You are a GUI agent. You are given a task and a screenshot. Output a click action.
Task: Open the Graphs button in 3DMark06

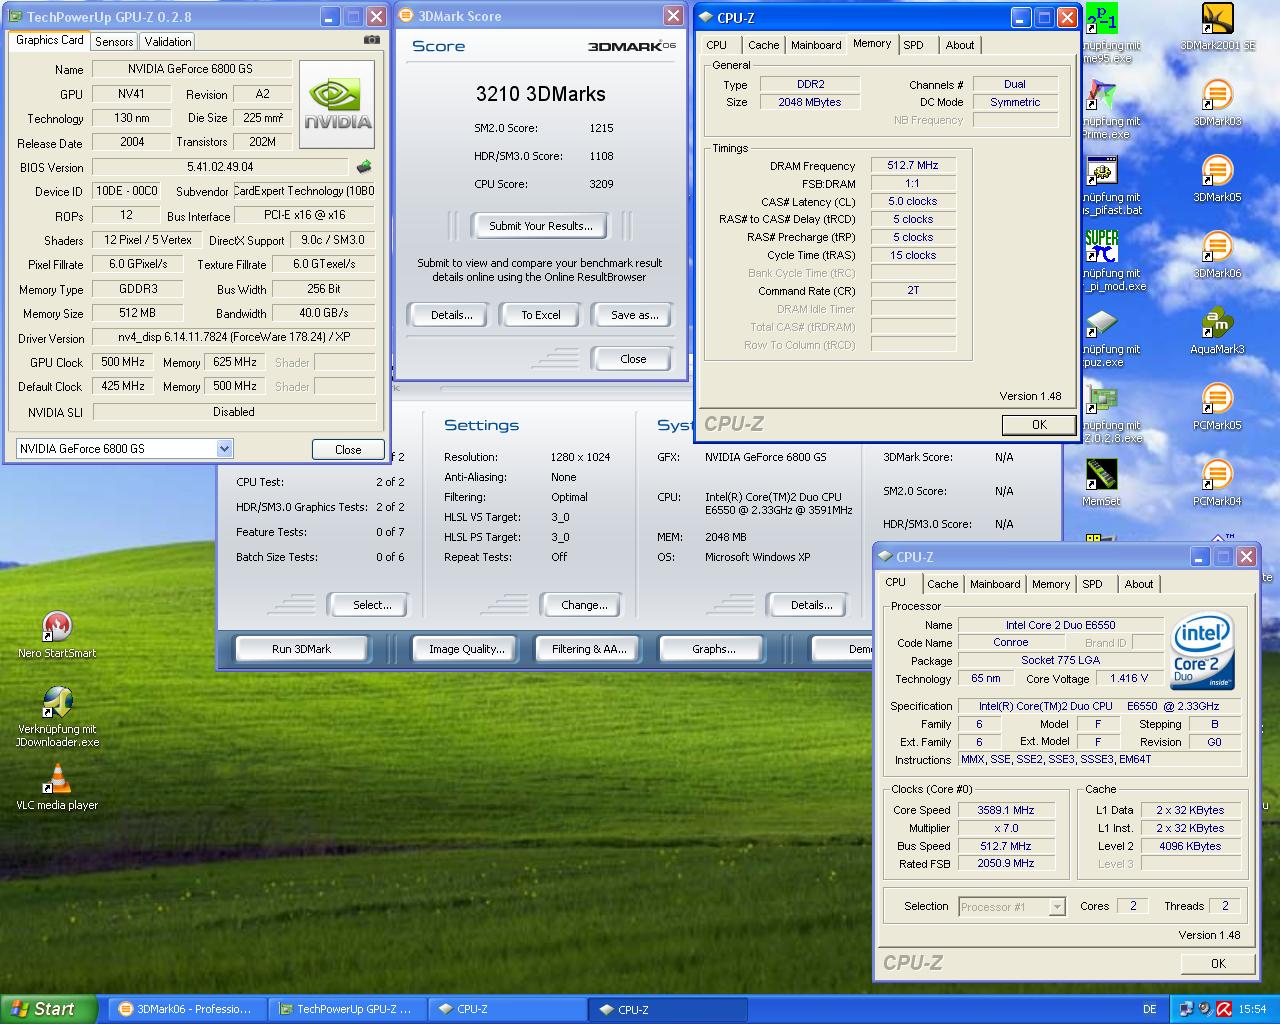[x=713, y=649]
